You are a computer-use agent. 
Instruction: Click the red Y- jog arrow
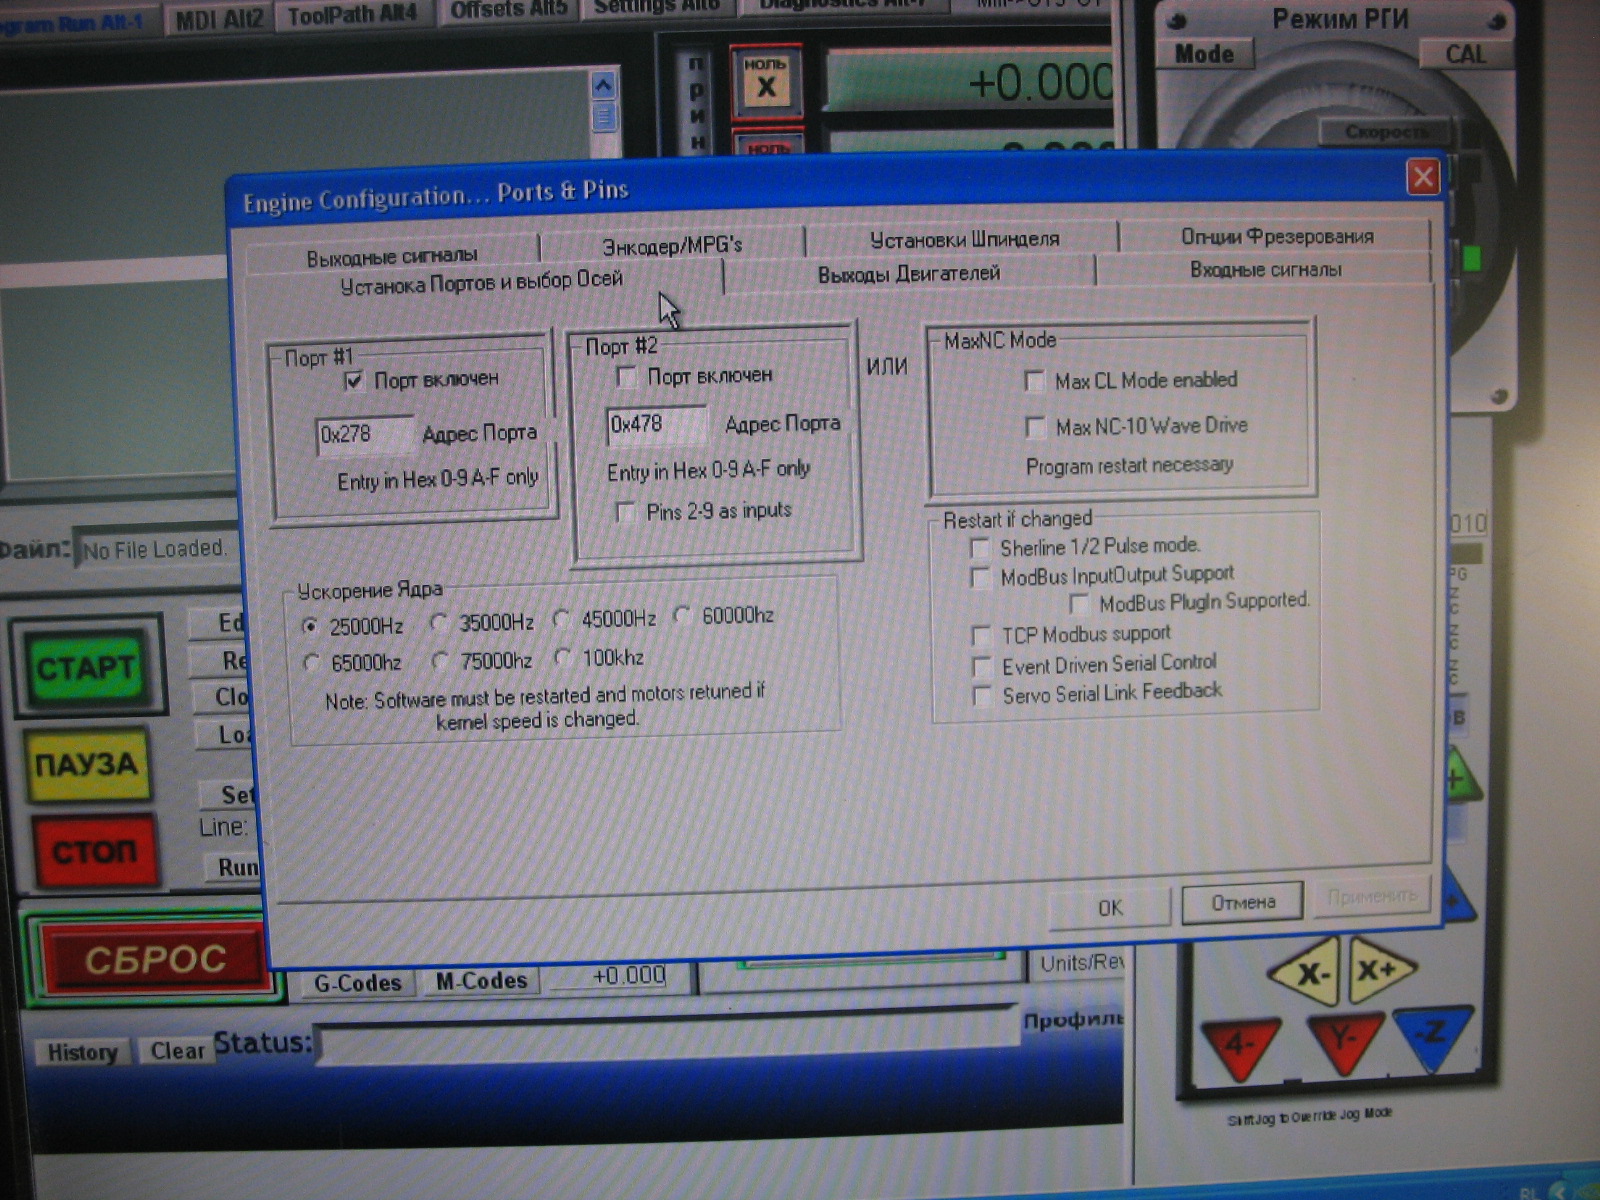(x=1345, y=1043)
